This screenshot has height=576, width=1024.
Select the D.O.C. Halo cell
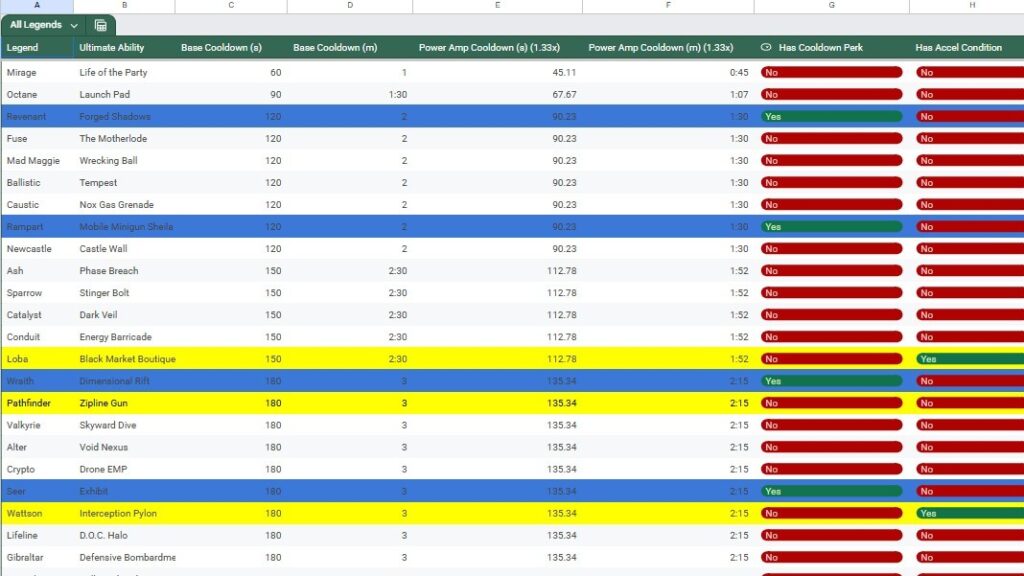click(x=124, y=536)
